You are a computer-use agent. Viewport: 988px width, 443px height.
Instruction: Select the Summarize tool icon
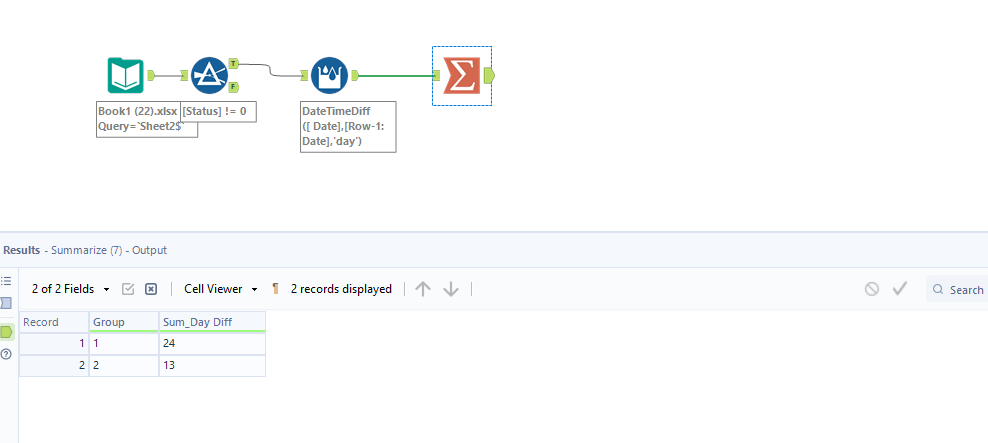tap(462, 76)
